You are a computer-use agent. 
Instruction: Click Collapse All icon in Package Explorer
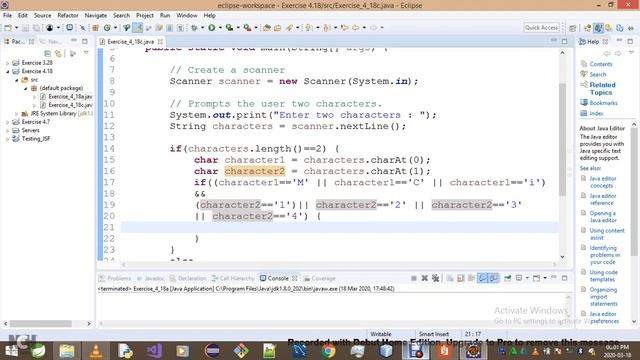point(48,53)
